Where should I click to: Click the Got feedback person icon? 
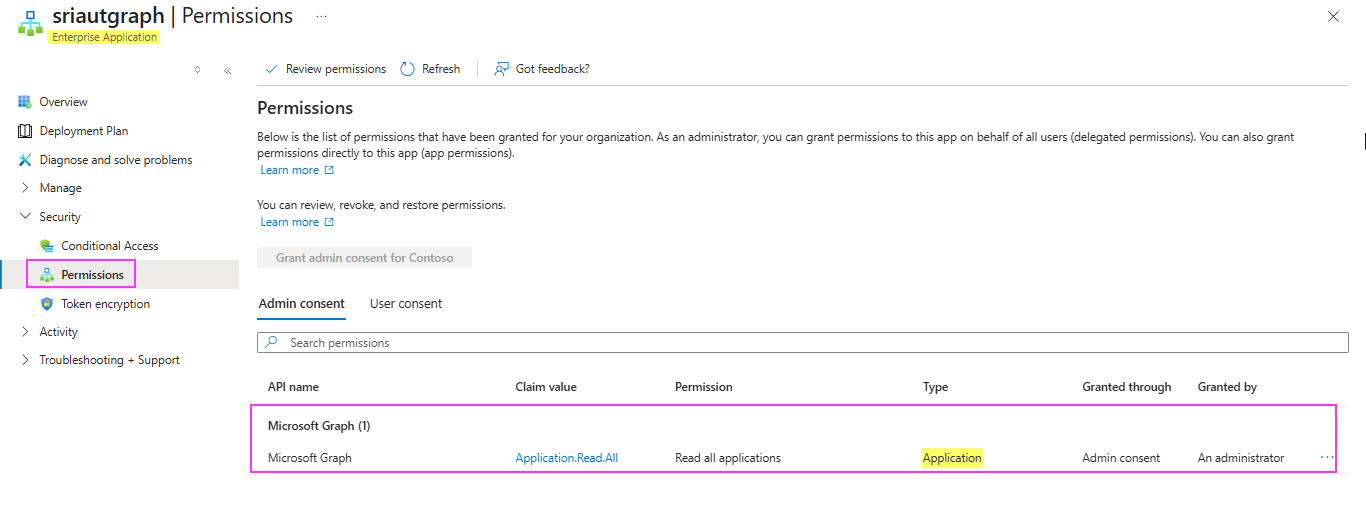(502, 69)
